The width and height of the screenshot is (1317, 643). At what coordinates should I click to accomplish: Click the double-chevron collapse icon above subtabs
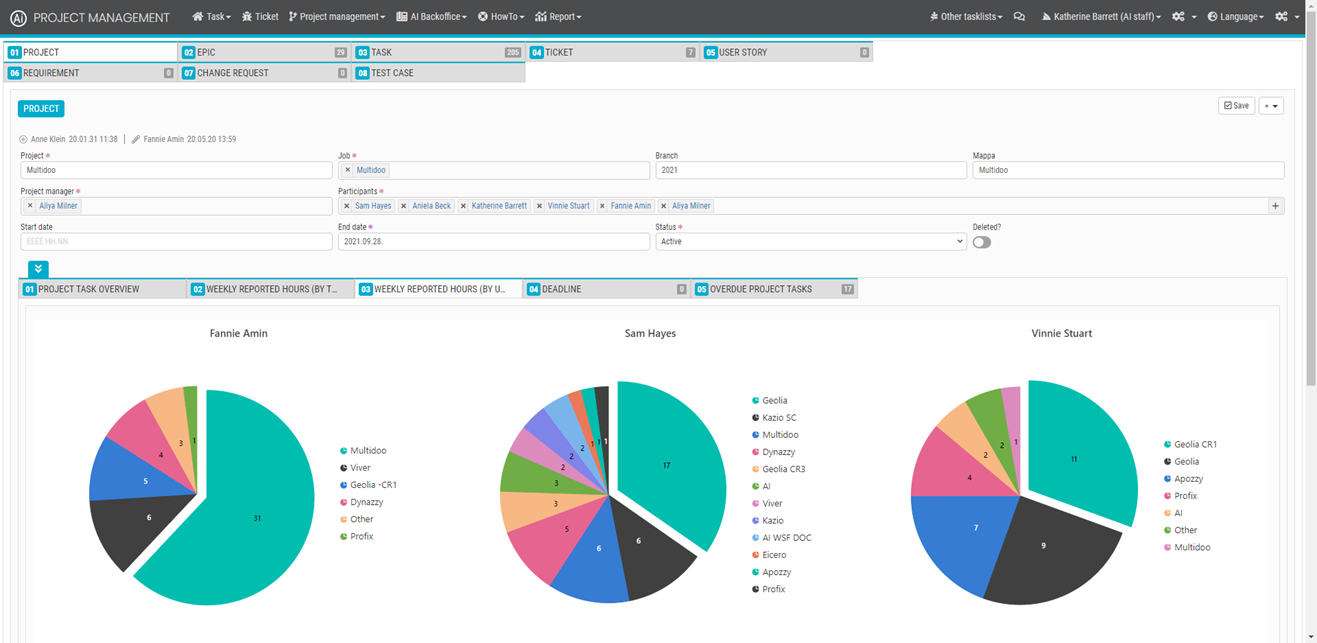[37, 269]
